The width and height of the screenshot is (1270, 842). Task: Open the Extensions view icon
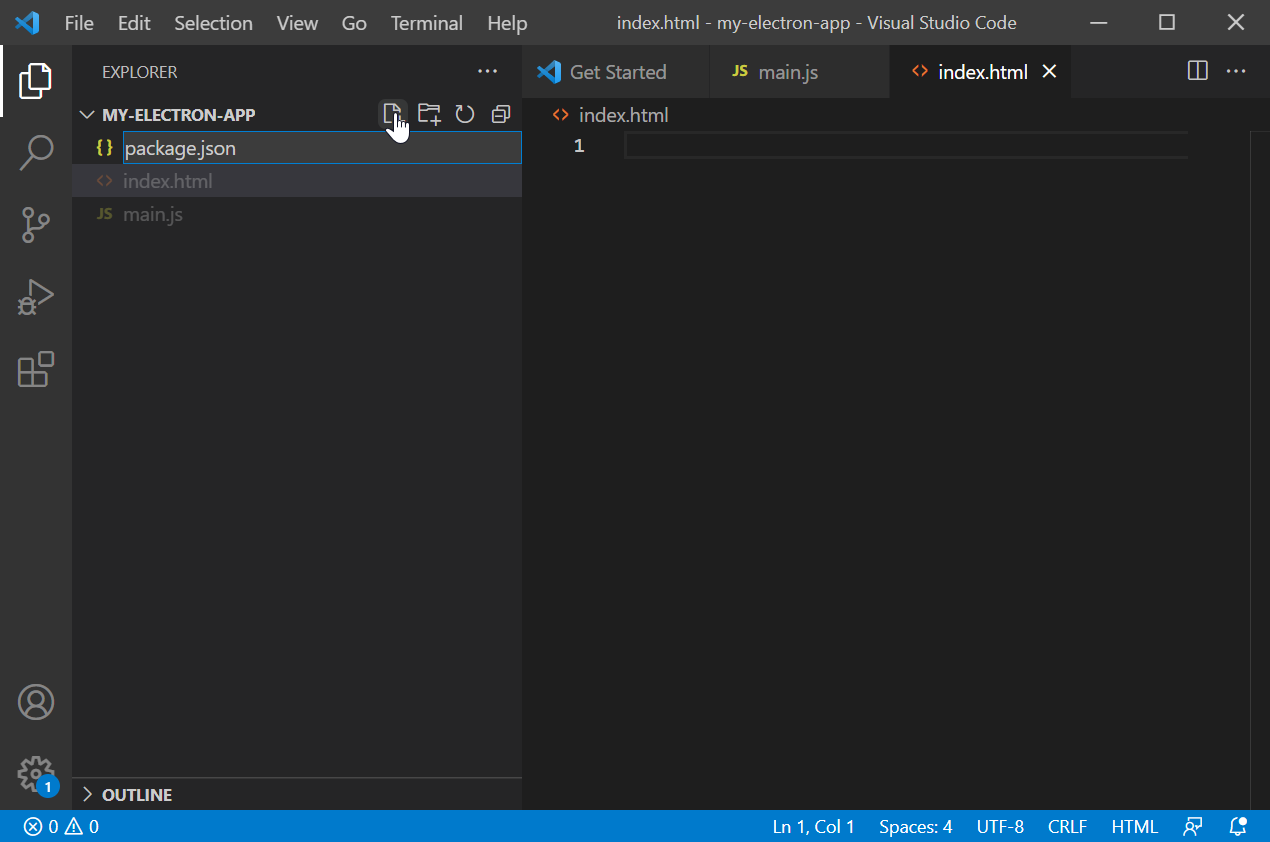[36, 369]
